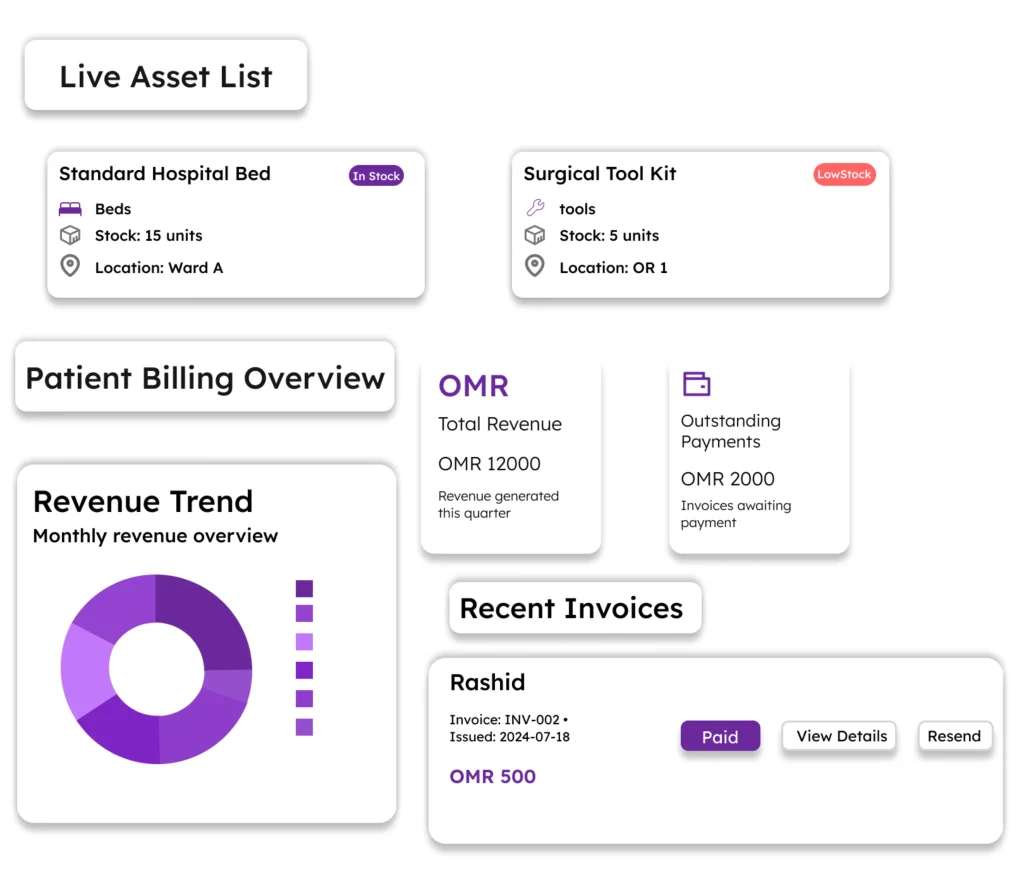Select the stock cube icon showing 15 units

coord(68,236)
